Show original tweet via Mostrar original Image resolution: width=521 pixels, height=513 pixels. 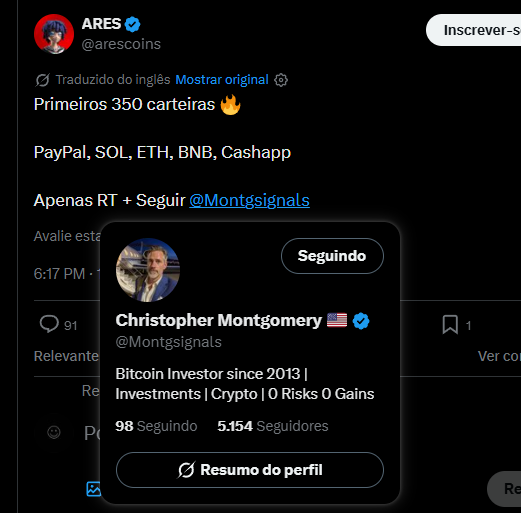(x=222, y=80)
